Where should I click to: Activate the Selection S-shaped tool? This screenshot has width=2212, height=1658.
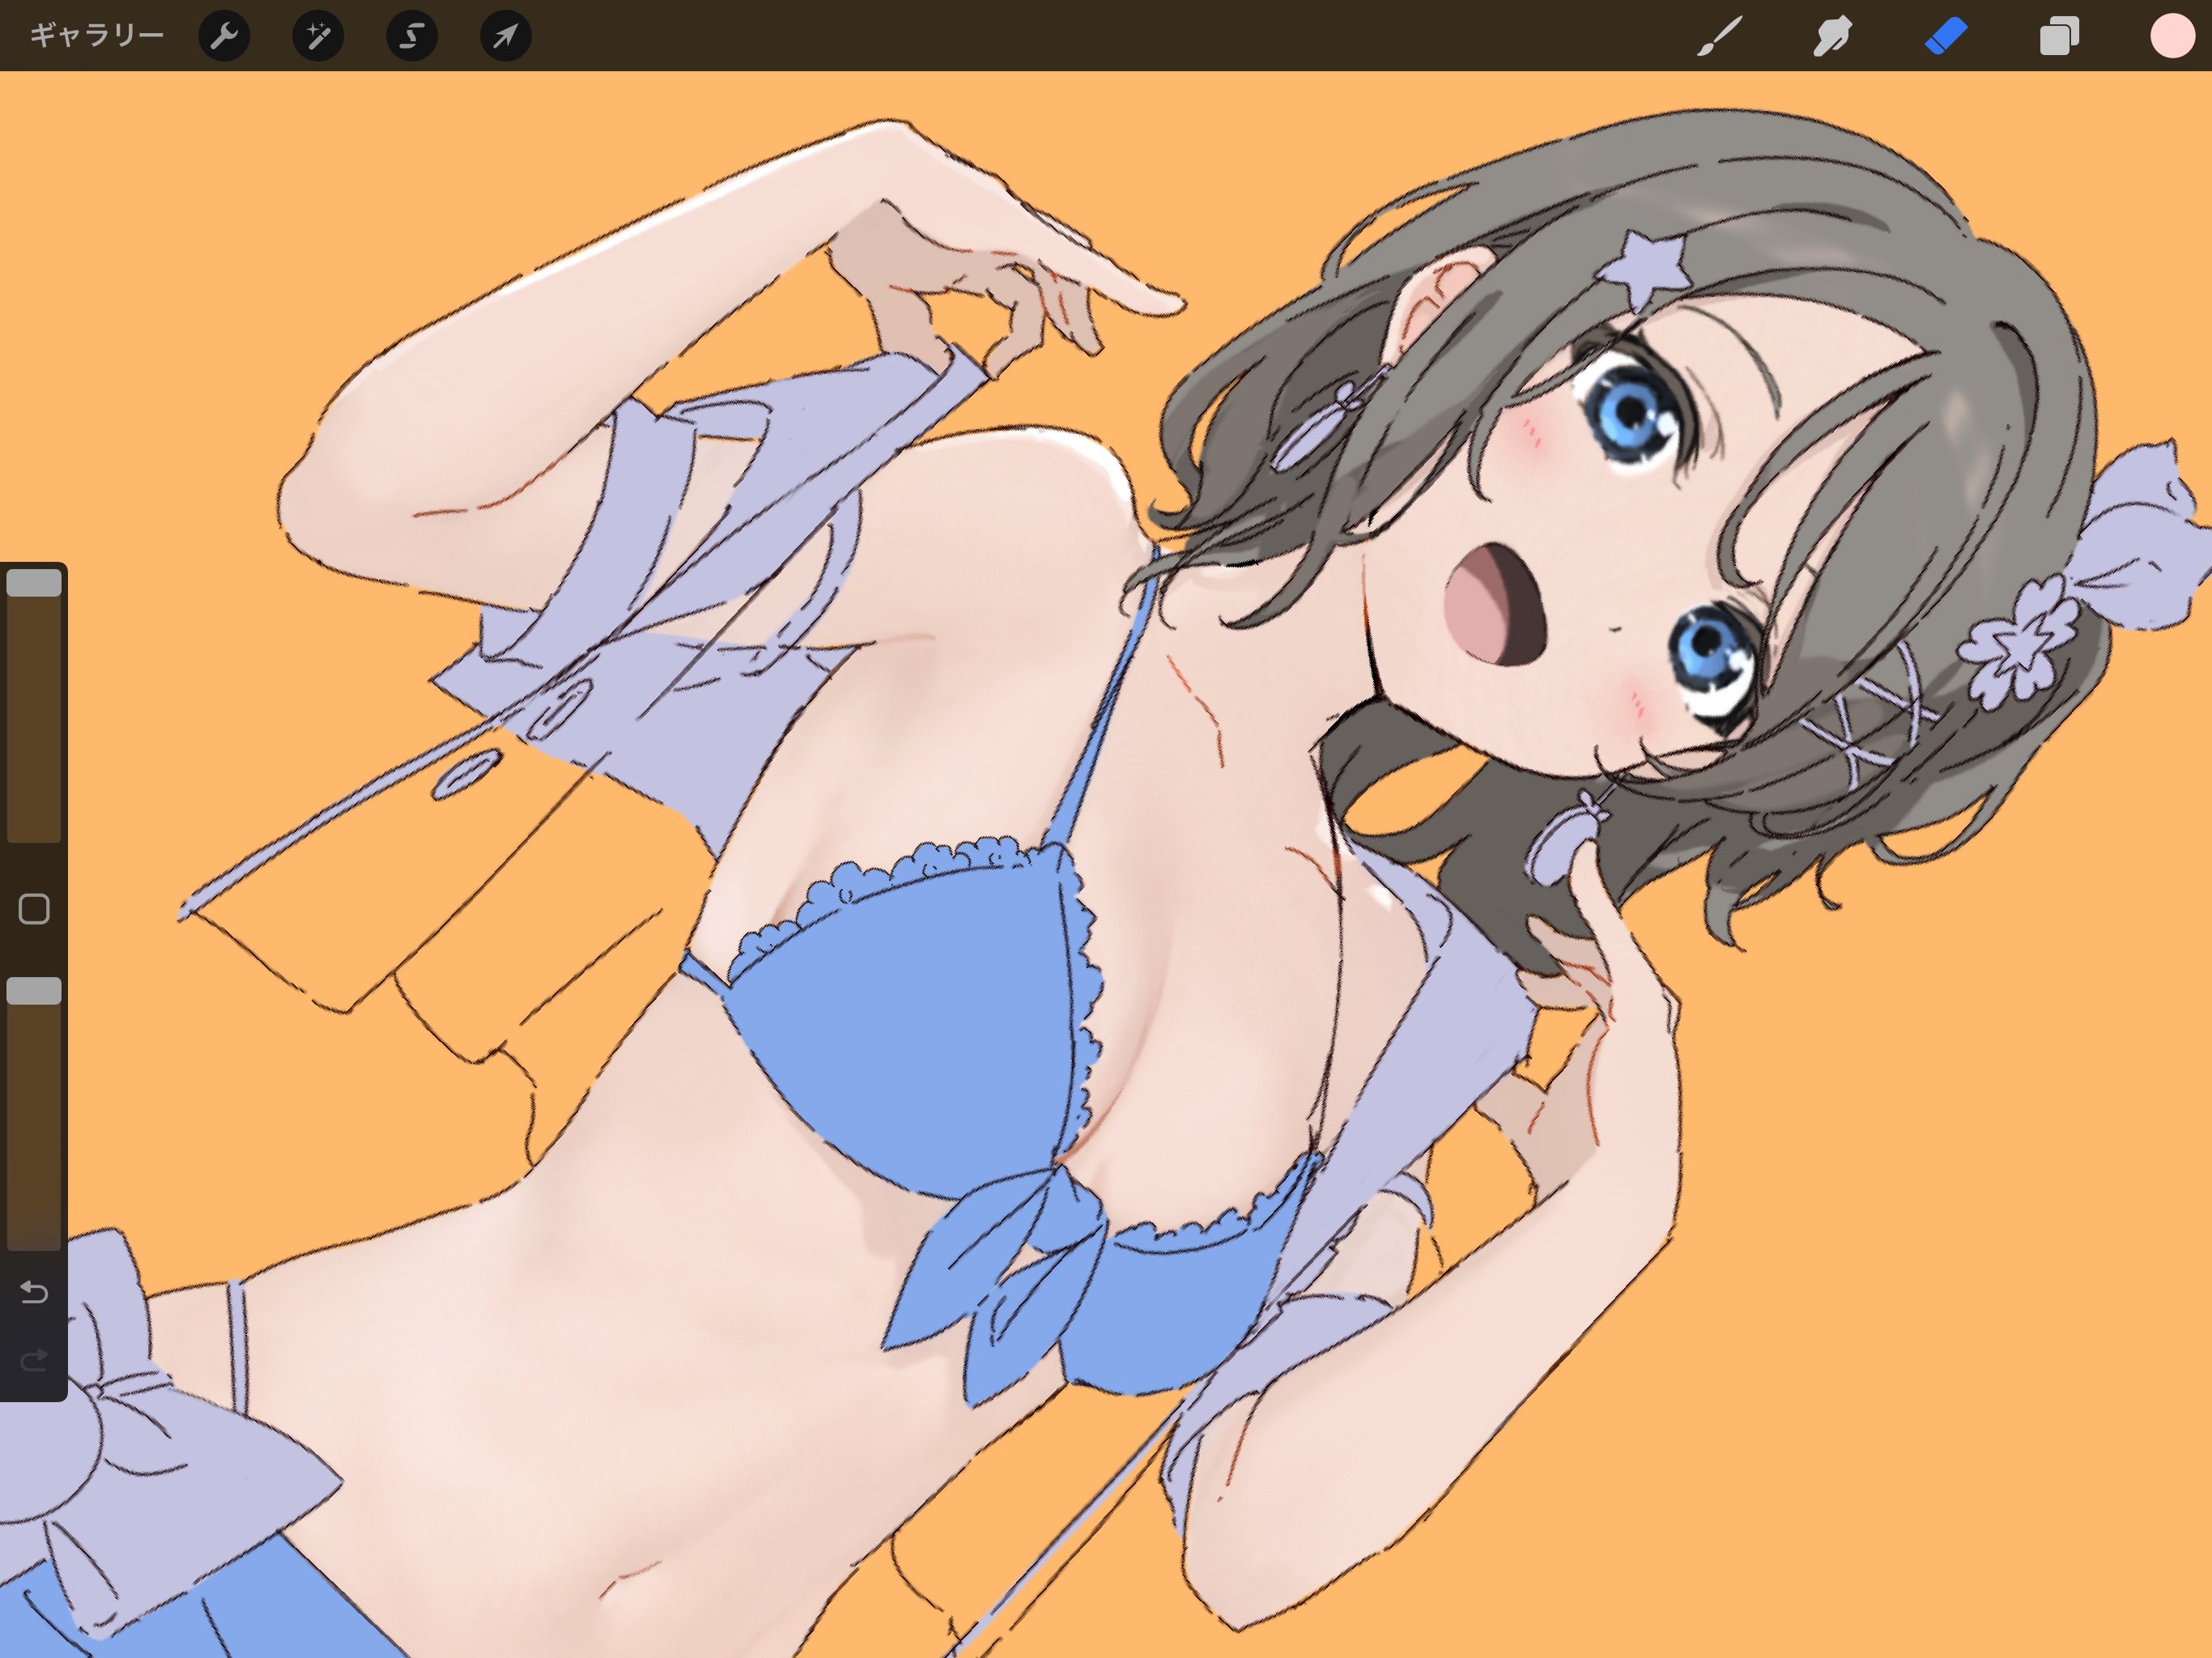click(411, 37)
